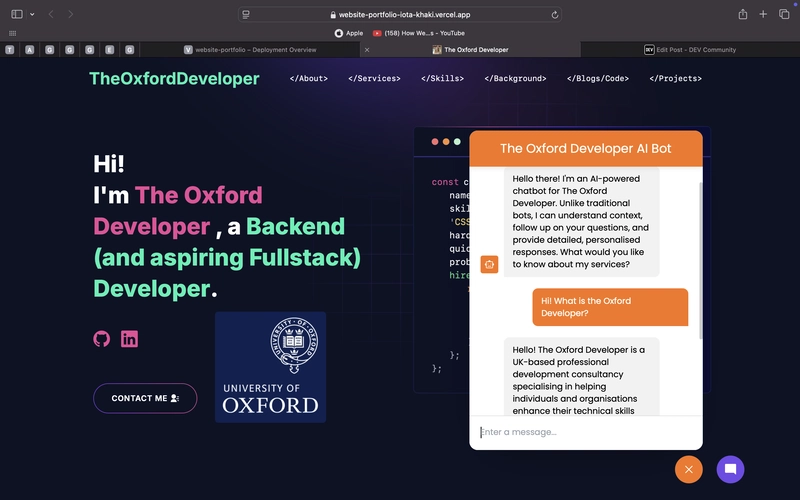Viewport: 800px width, 500px height.
Task: Navigate to the </Skills> section
Action: click(x=442, y=79)
